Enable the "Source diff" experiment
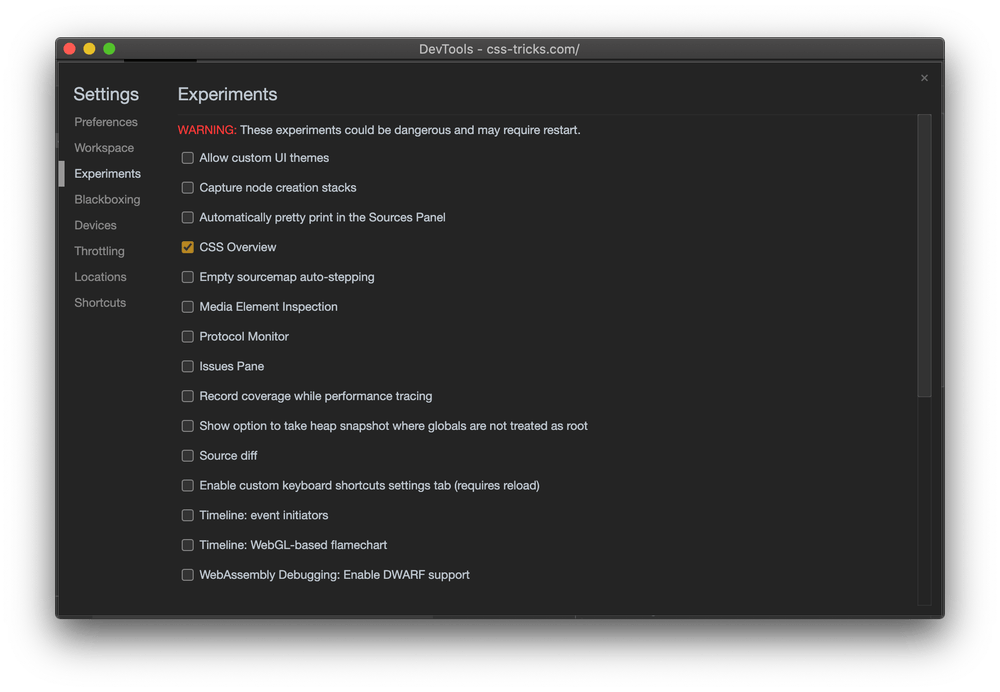Screen dimensions: 1000x692 [x=187, y=455]
